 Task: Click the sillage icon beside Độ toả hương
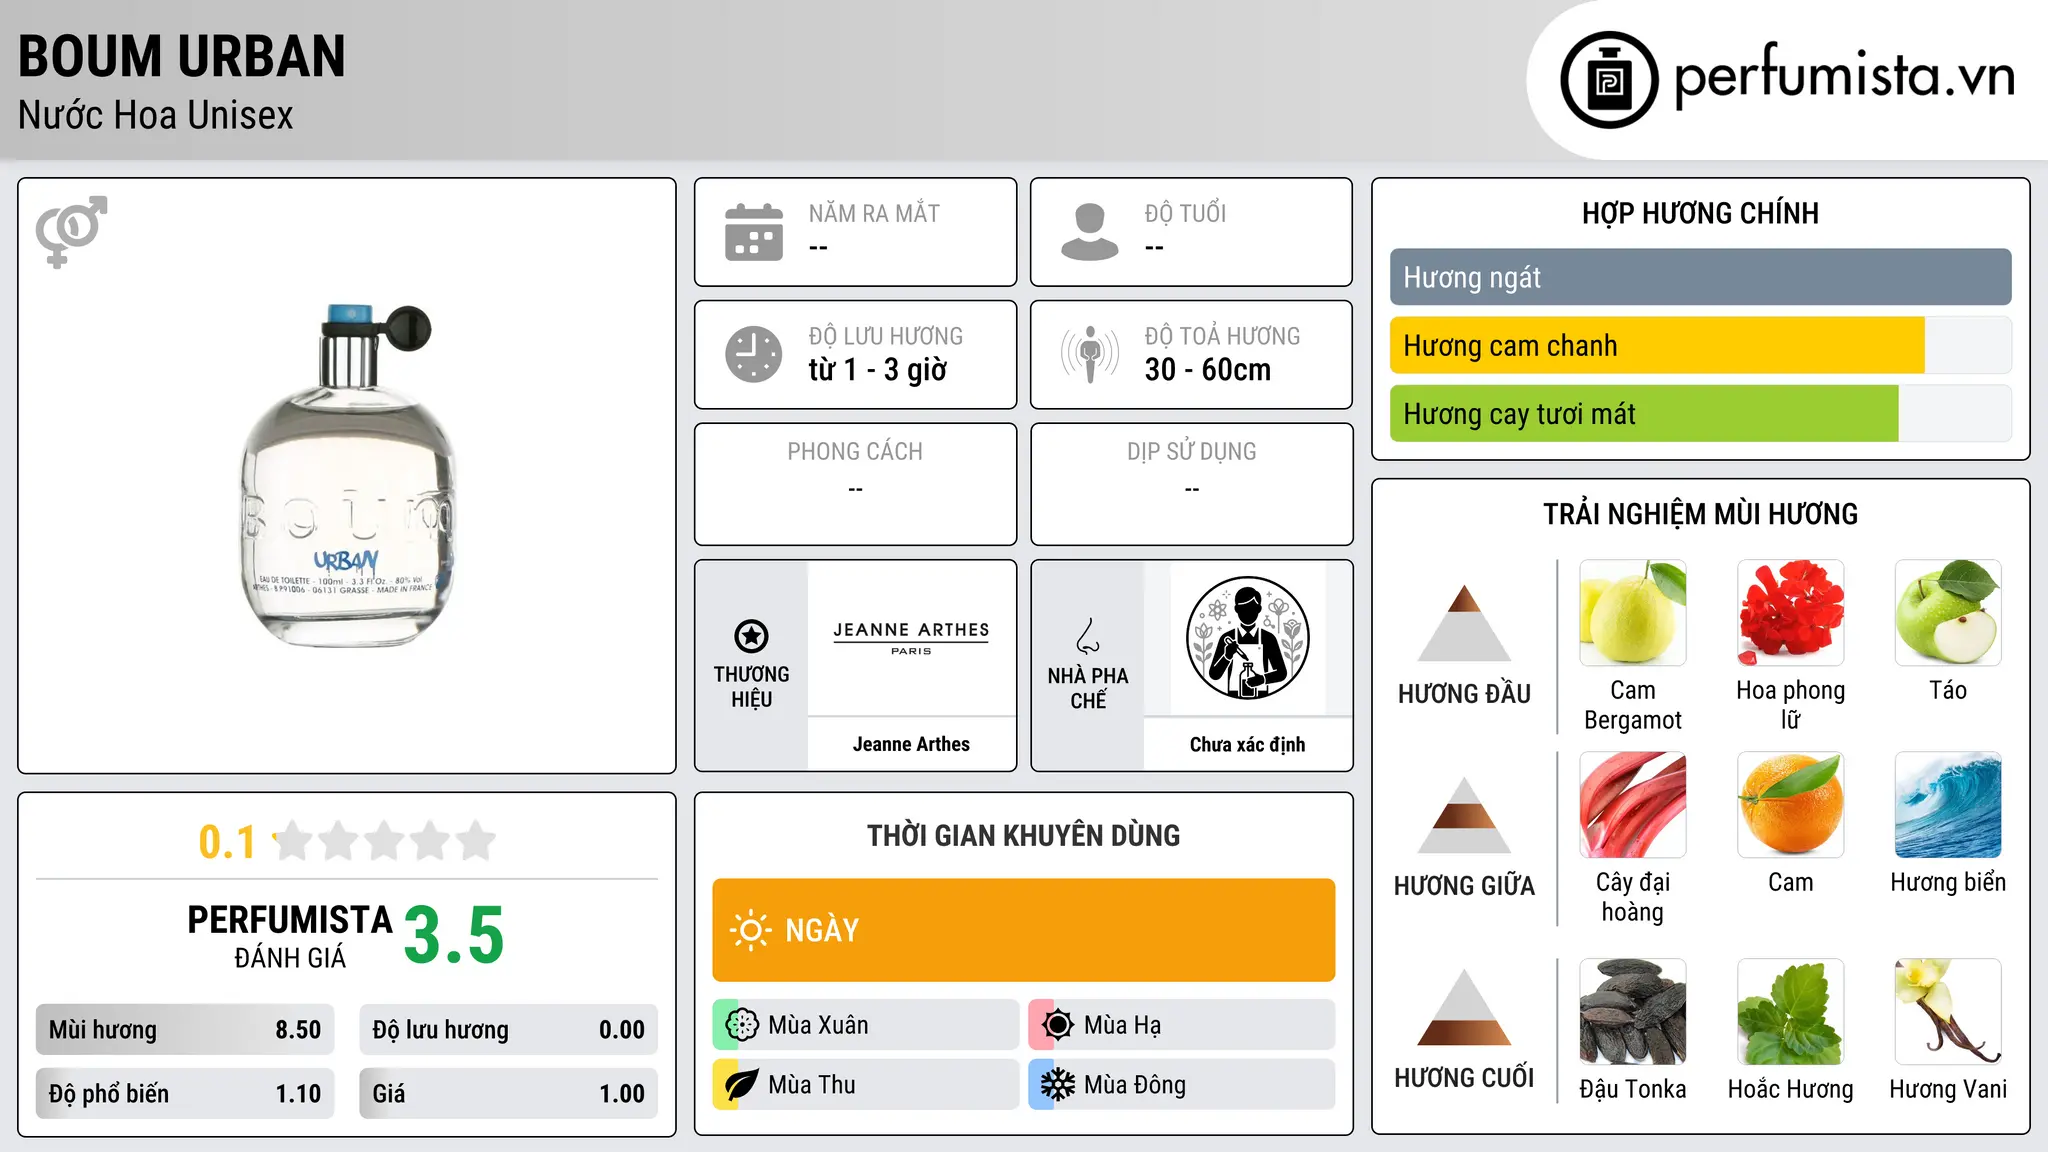pyautogui.click(x=1090, y=354)
